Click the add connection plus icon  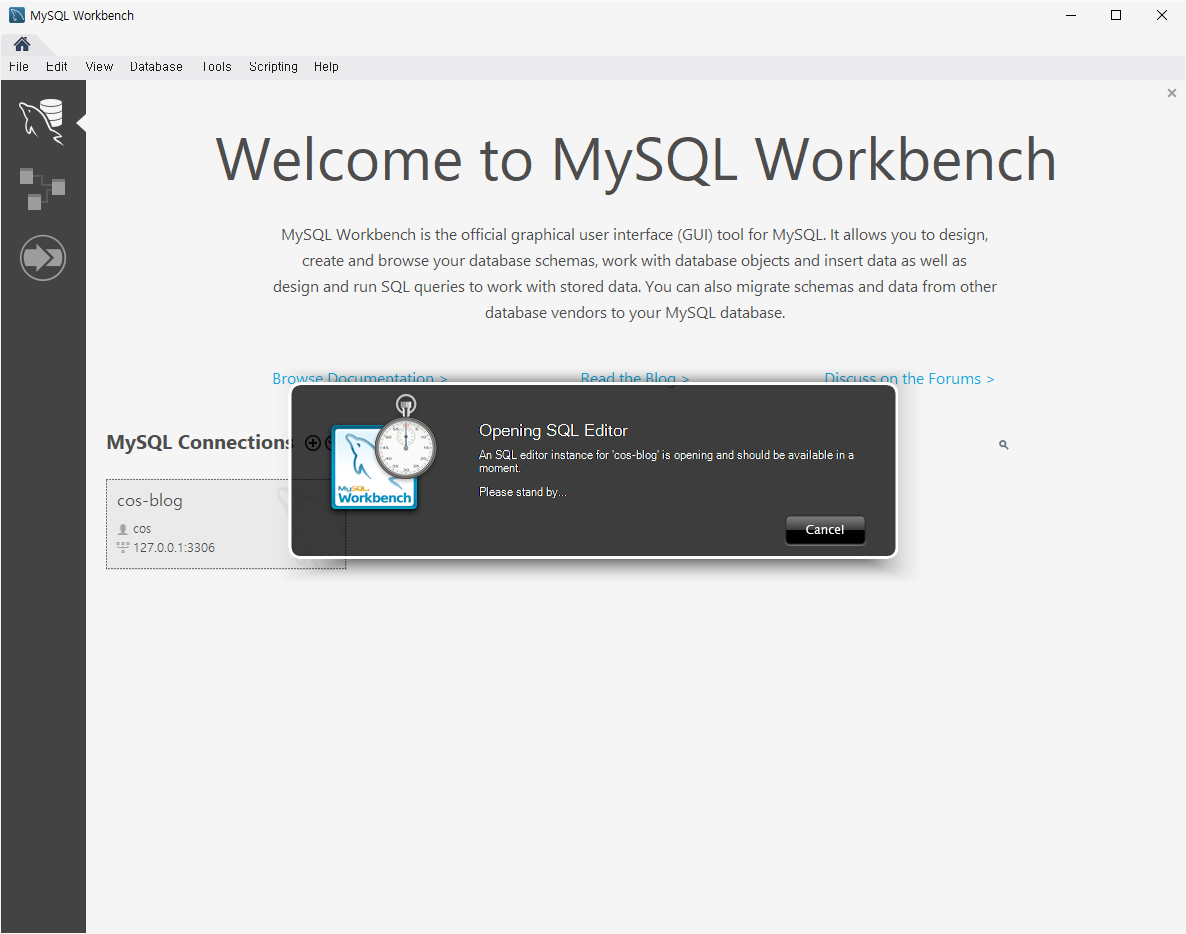click(312, 443)
